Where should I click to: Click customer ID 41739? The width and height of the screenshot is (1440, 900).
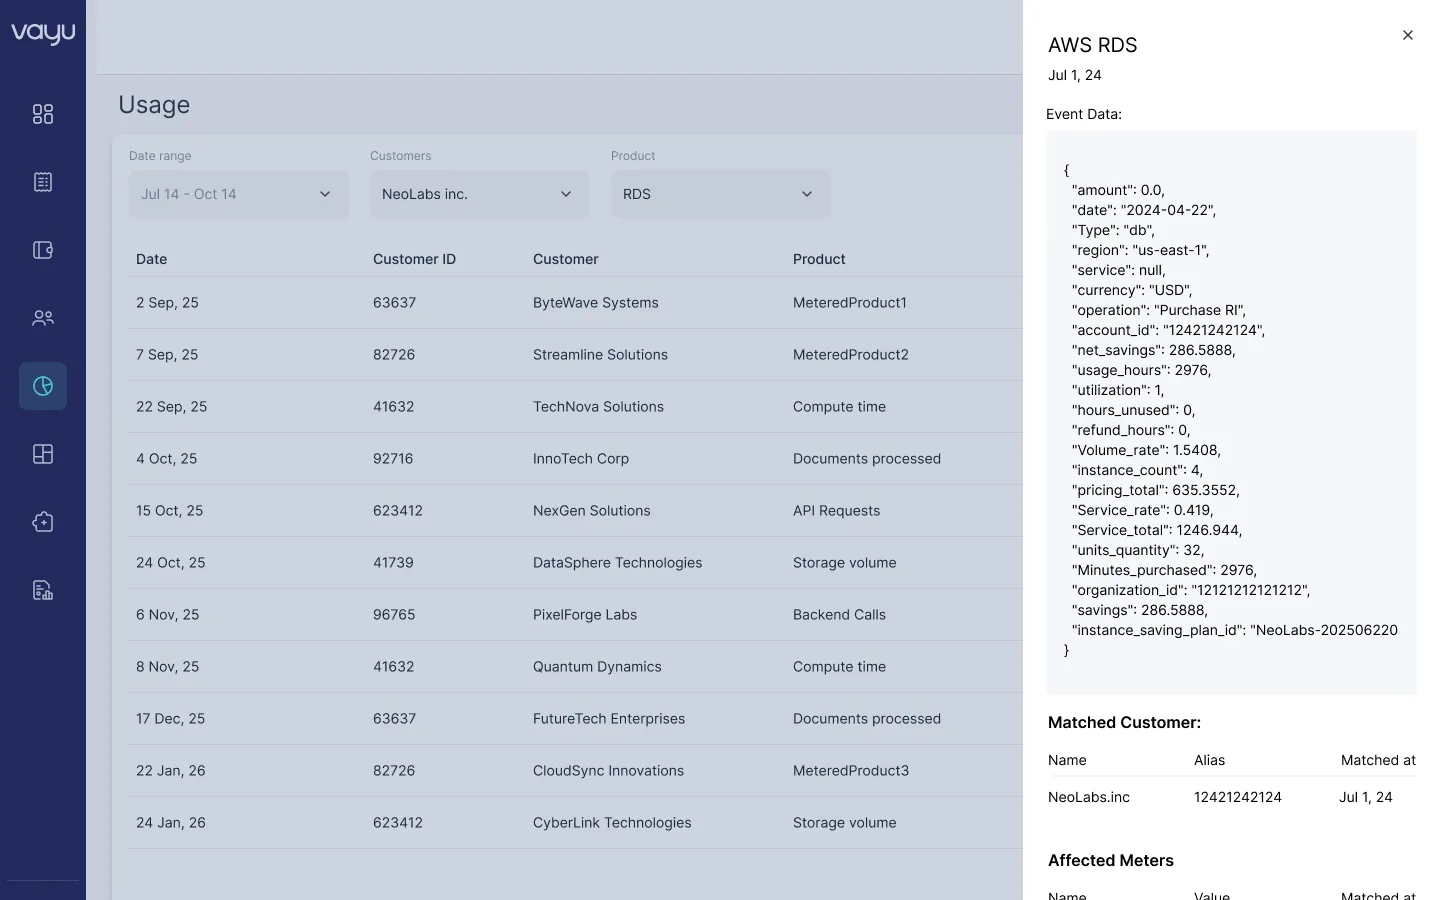tap(393, 563)
